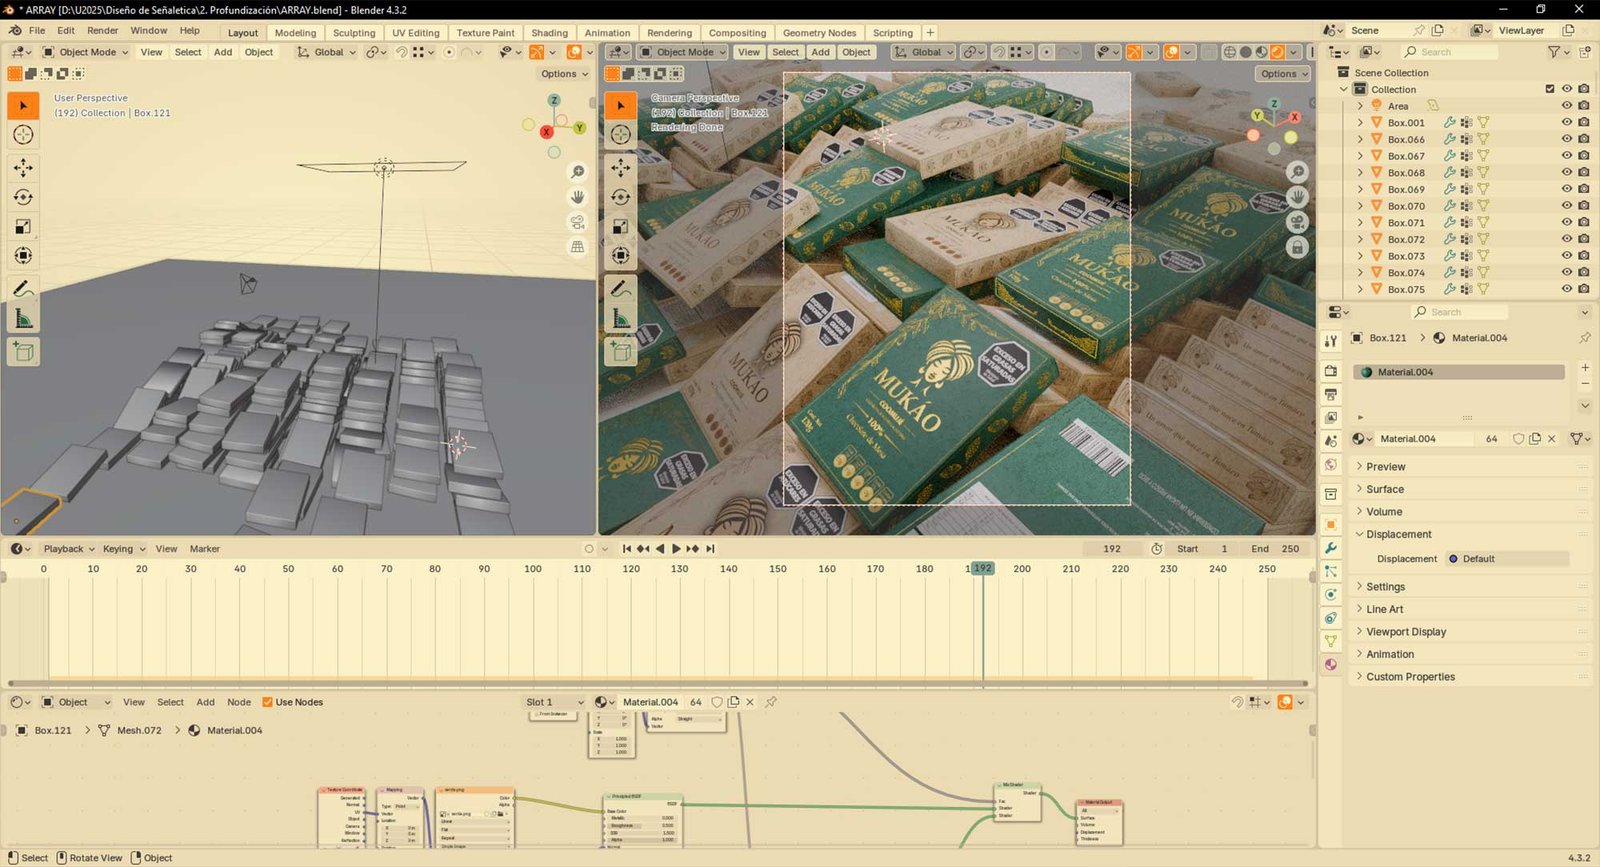Select the Annotate tool in left viewport
Screen dimensions: 1600x867
click(23, 289)
